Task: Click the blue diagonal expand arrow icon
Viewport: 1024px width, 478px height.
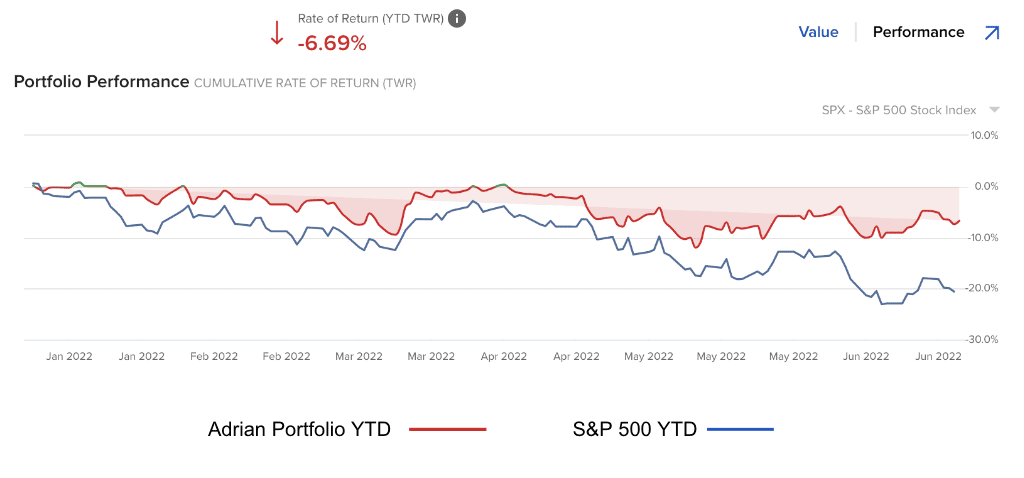Action: [x=991, y=32]
